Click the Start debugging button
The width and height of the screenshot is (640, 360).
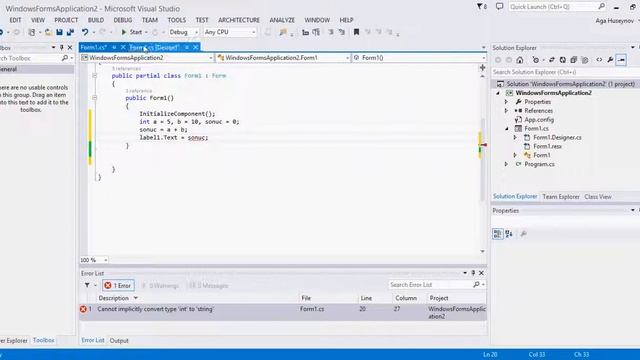pyautogui.click(x=131, y=32)
